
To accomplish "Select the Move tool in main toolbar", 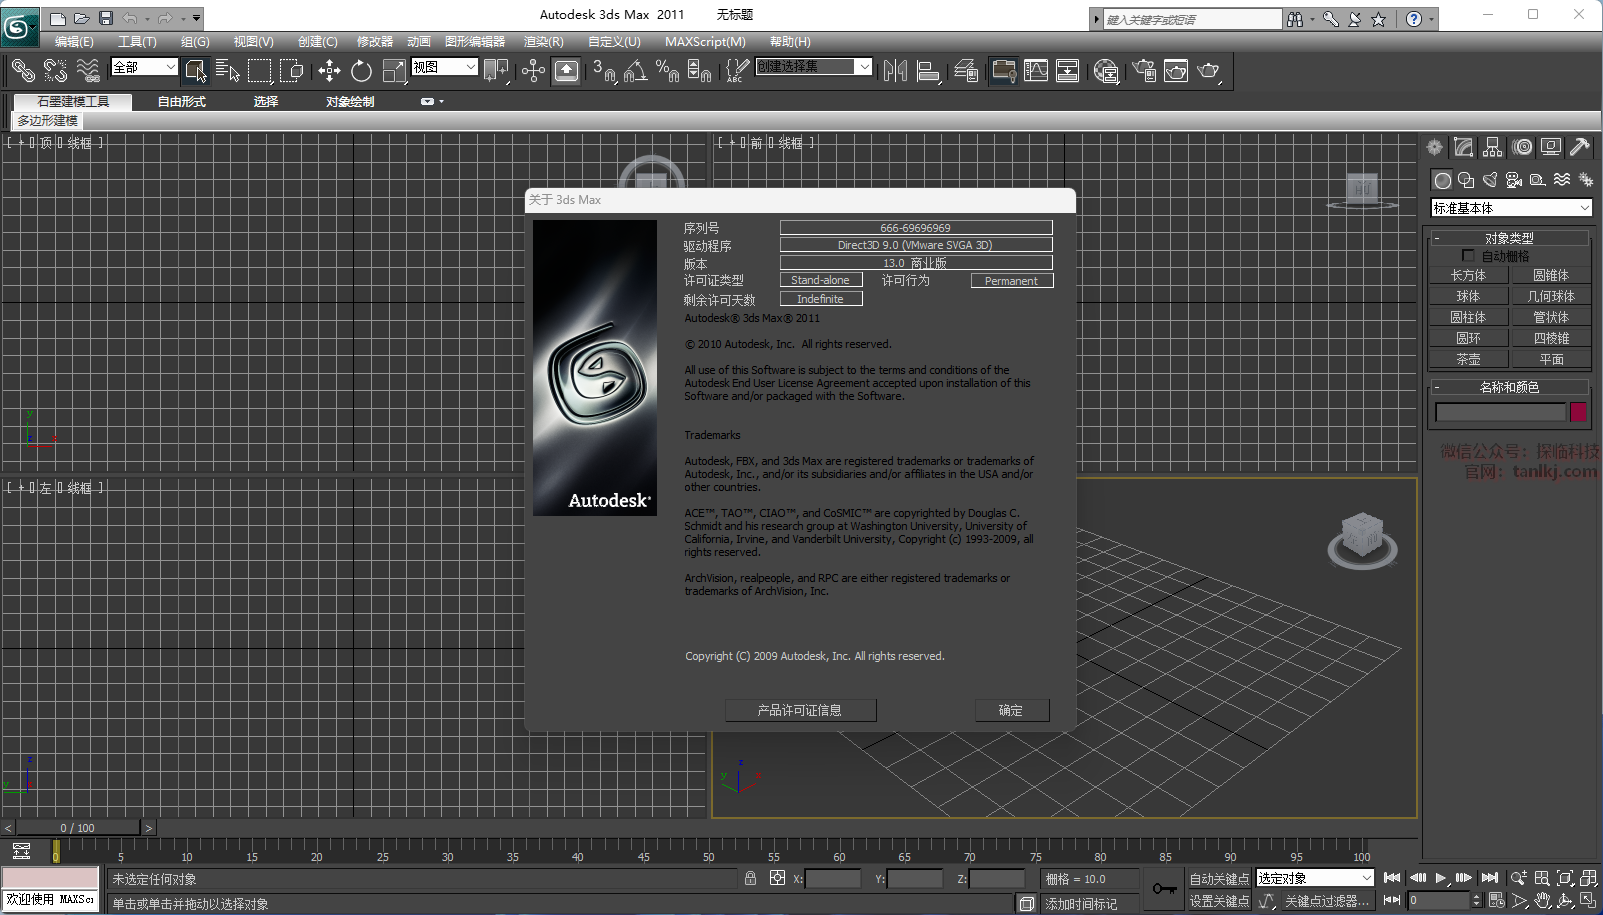I will tap(329, 70).
